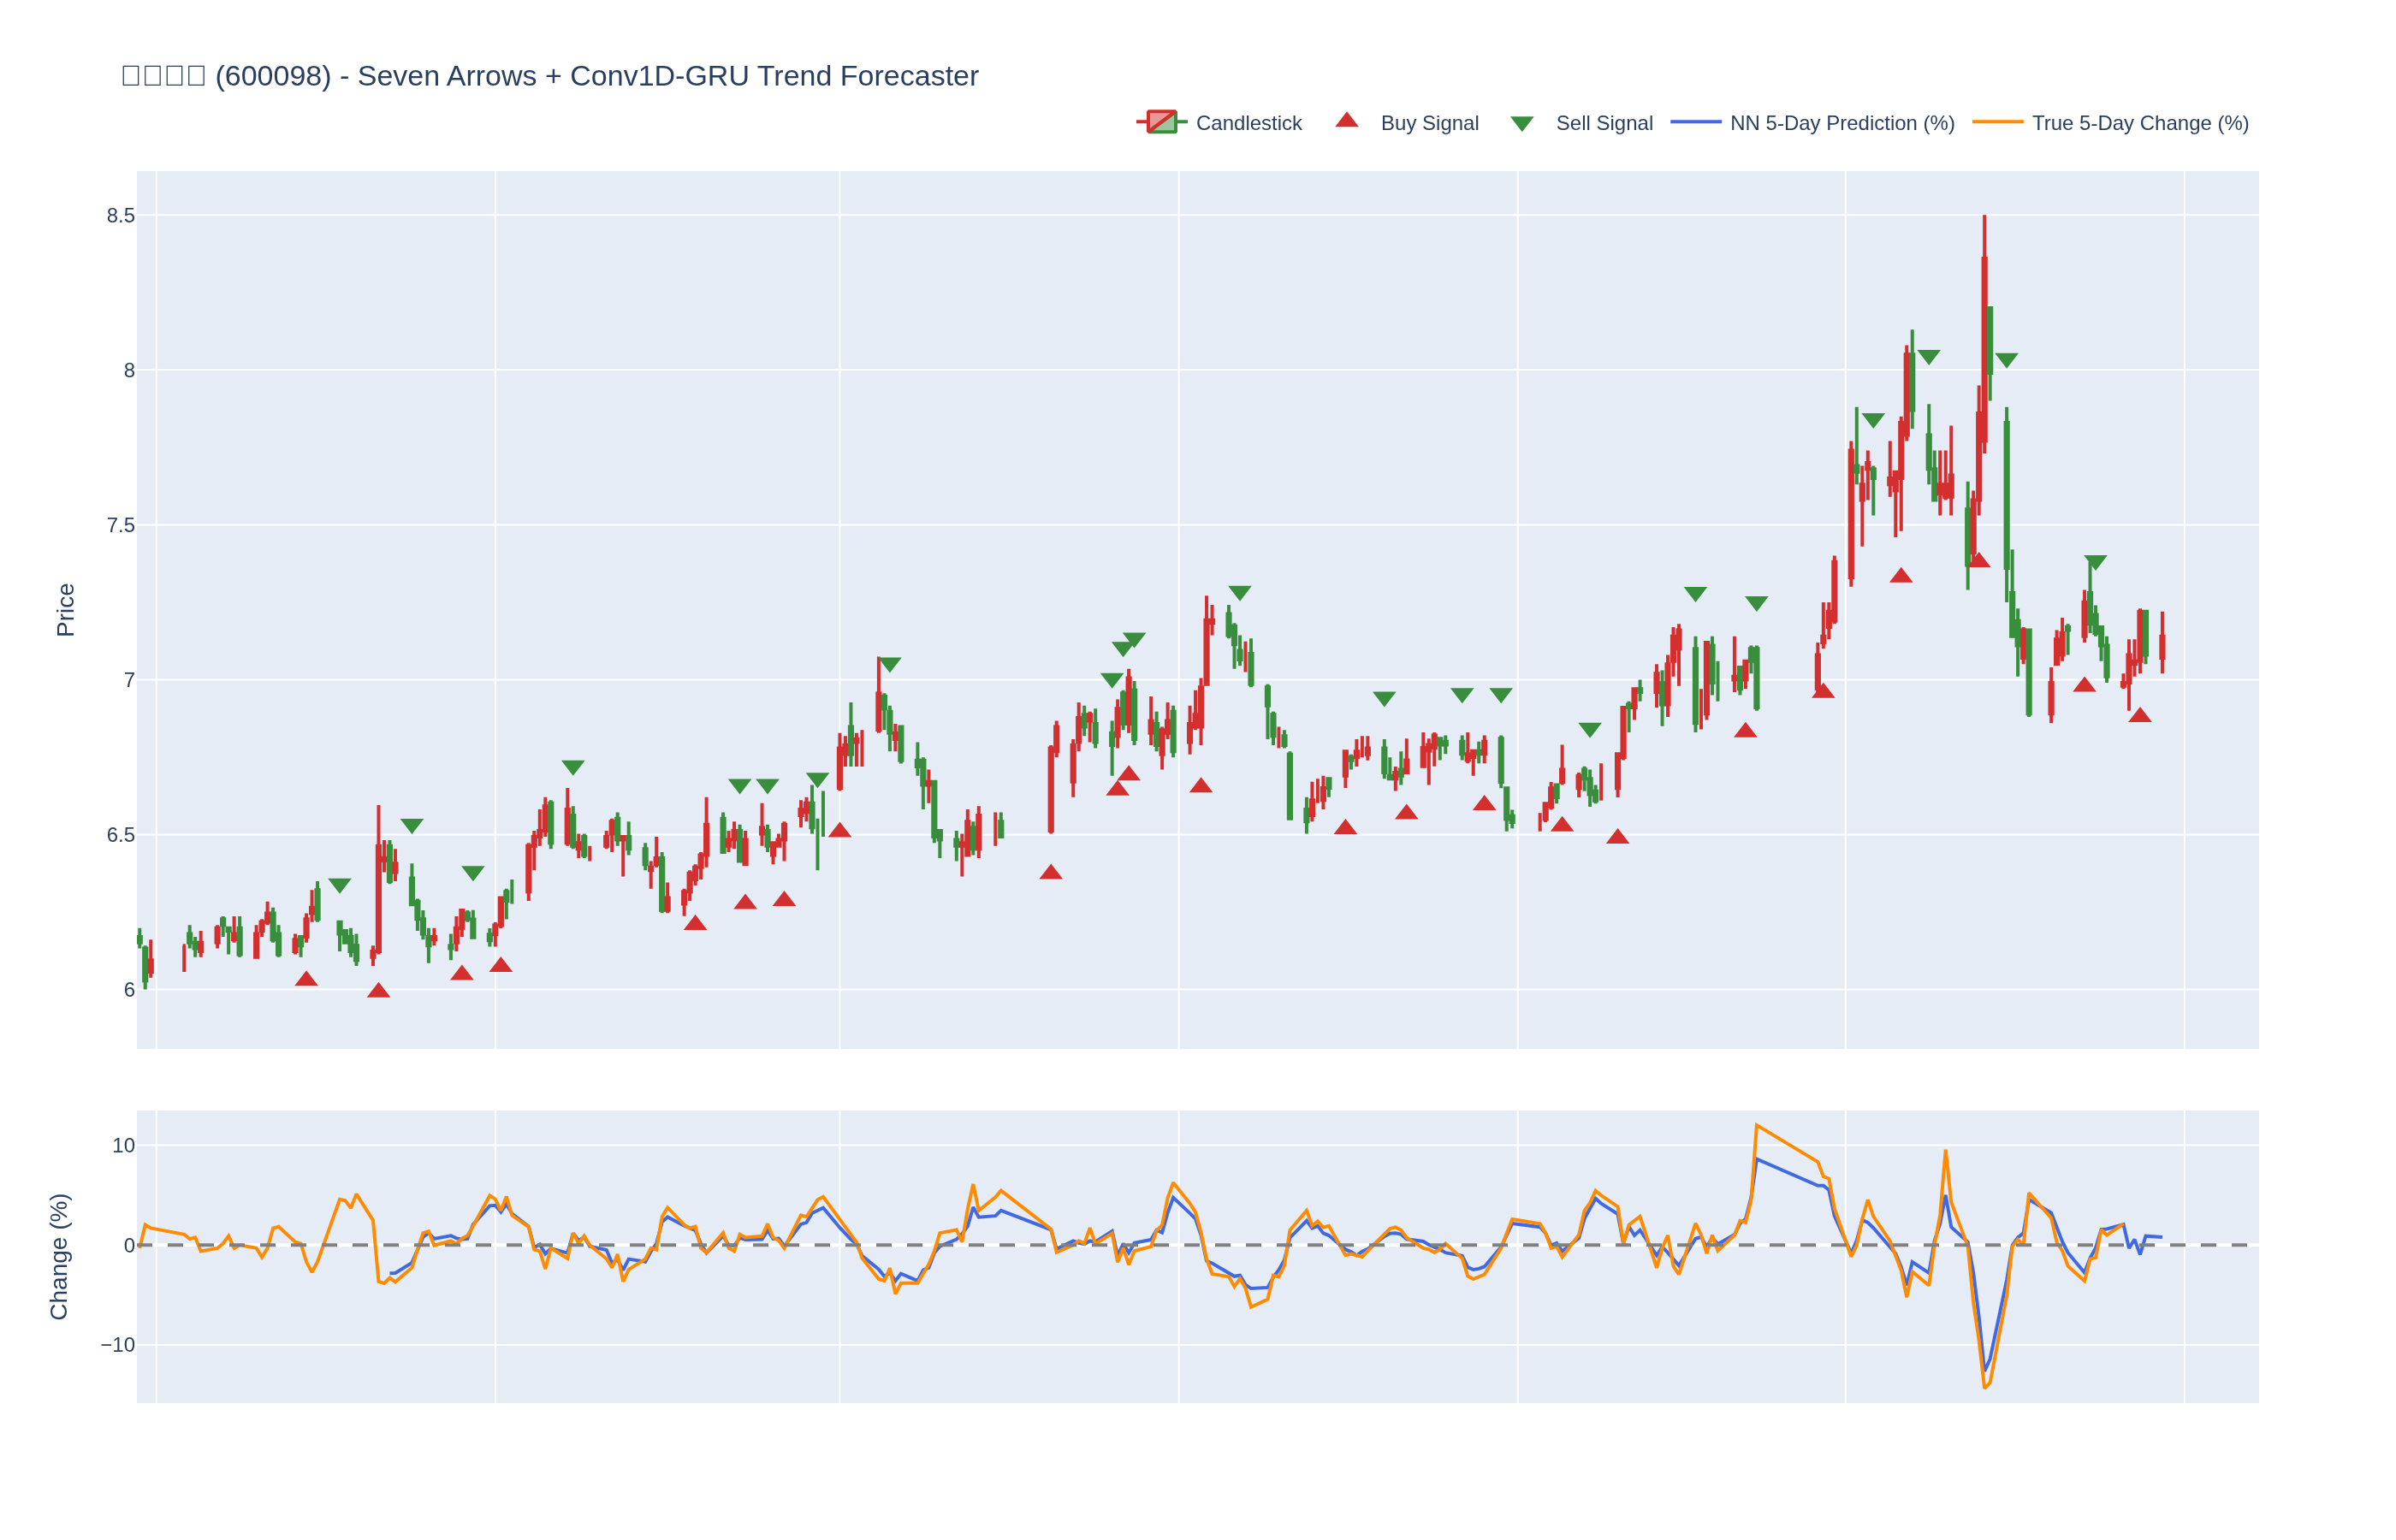Click True 5-Day Change legend label
Image resolution: width=2396 pixels, height=1540 pixels.
pyautogui.click(x=2139, y=123)
